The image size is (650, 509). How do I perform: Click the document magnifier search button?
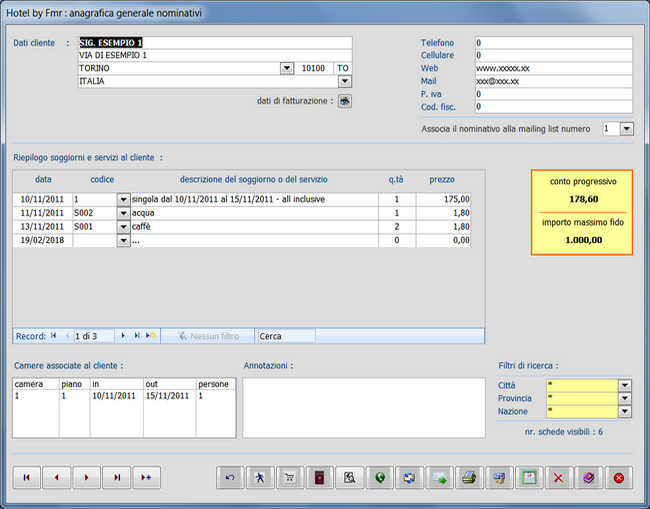click(349, 477)
